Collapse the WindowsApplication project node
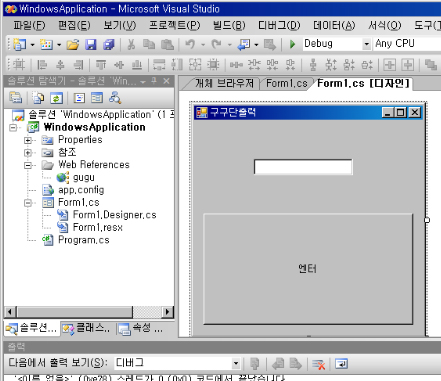This screenshot has width=441, height=381. tap(13, 128)
